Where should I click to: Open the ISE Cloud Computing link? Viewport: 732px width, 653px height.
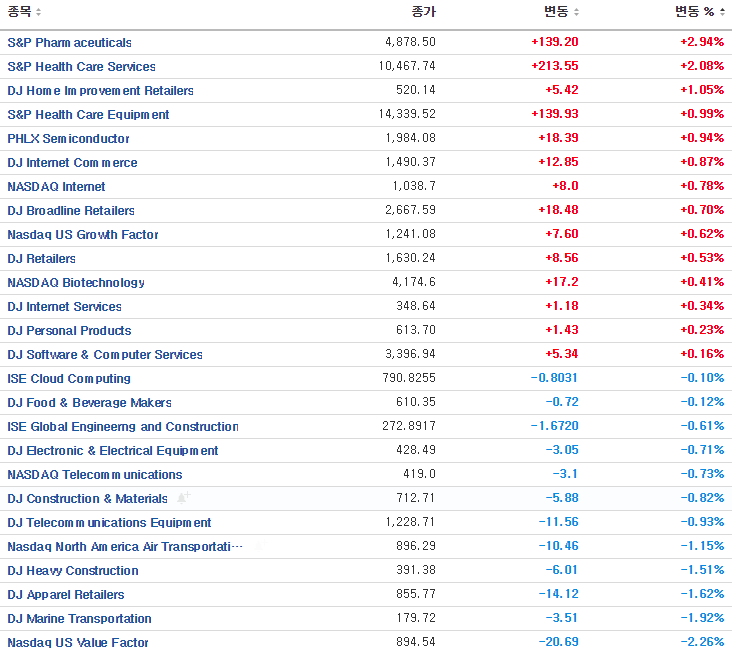[69, 379]
